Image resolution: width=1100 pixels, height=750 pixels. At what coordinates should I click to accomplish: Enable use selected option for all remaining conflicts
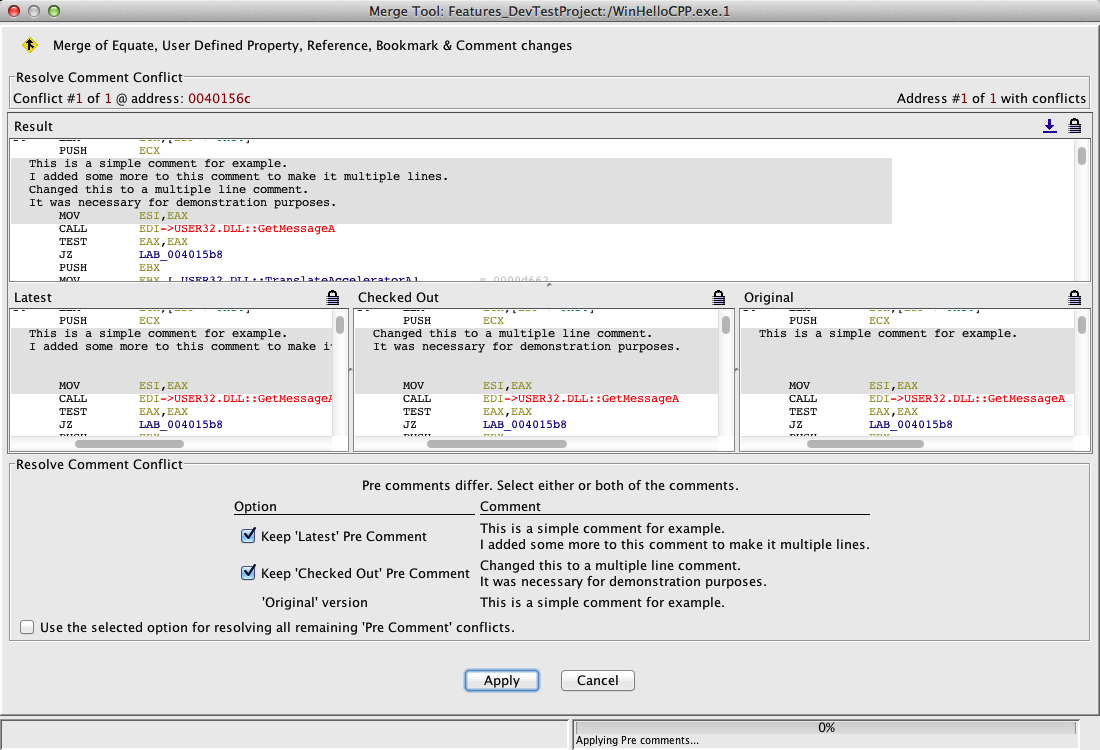[x=27, y=628]
